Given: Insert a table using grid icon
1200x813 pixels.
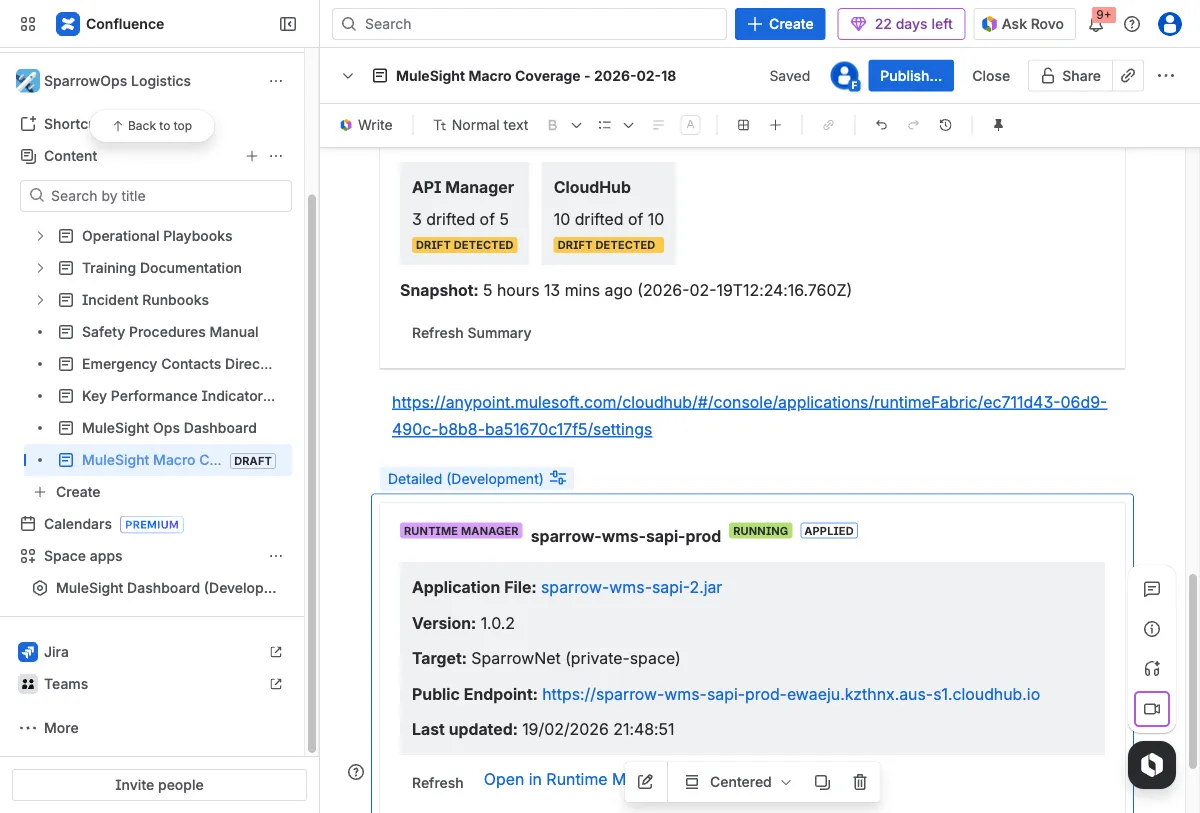Looking at the screenshot, I should pos(743,125).
